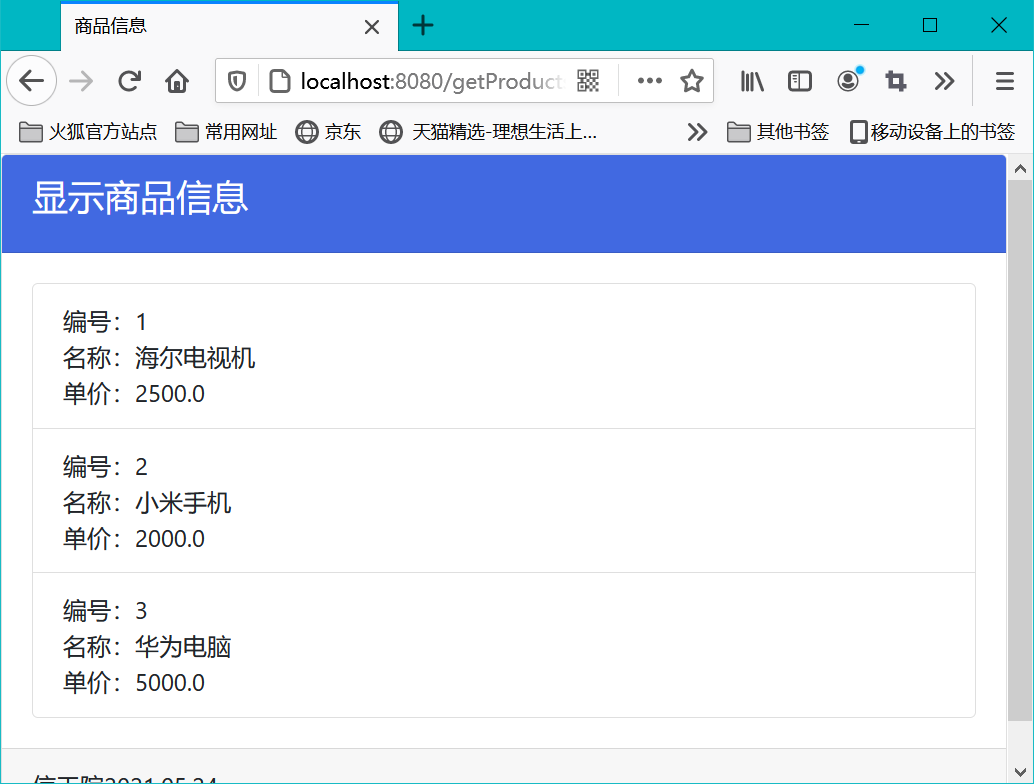The height and width of the screenshot is (784, 1034).
Task: Toggle the sidebar view
Action: 800,81
